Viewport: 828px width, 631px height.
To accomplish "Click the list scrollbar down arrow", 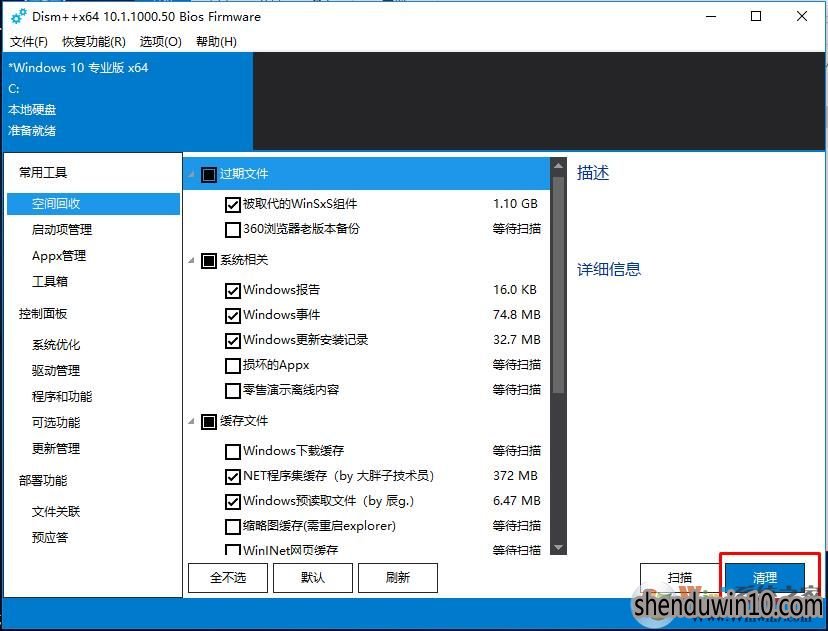I will click(558, 548).
